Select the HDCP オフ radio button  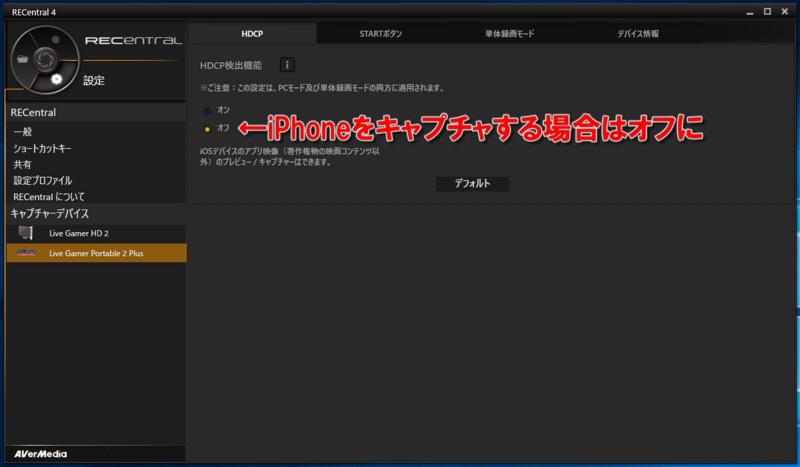(x=207, y=129)
